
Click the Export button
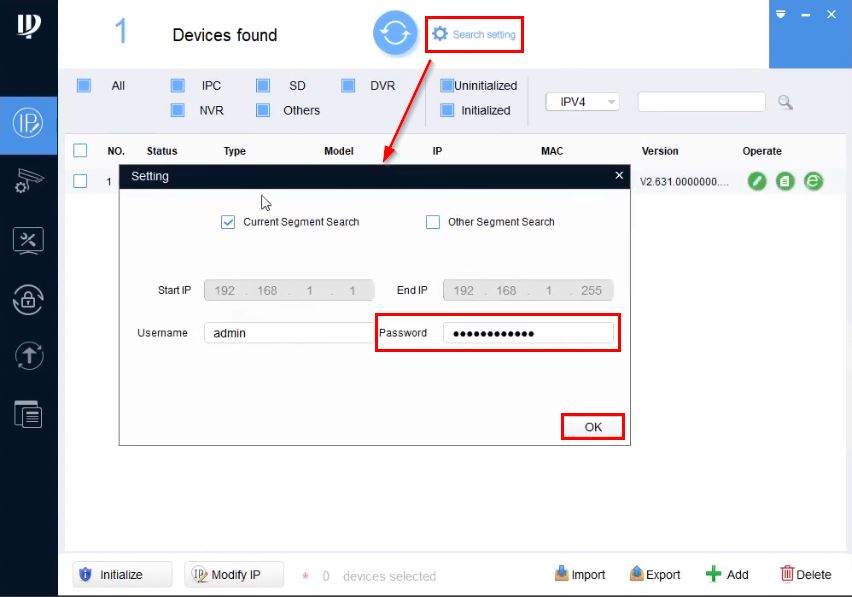(x=655, y=574)
